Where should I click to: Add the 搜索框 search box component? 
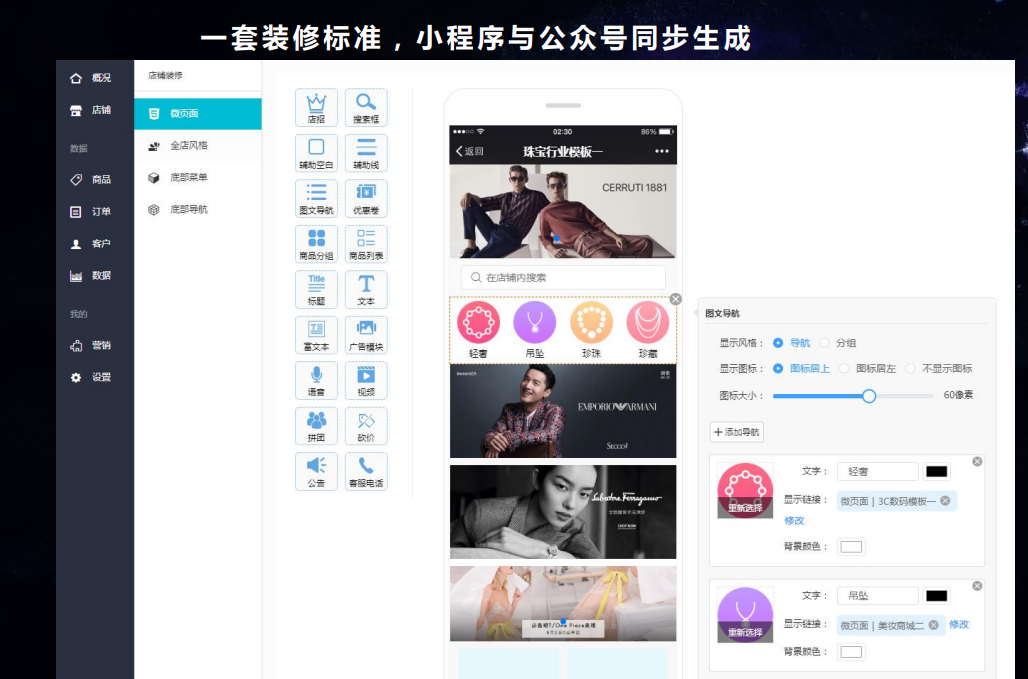pyautogui.click(x=366, y=107)
